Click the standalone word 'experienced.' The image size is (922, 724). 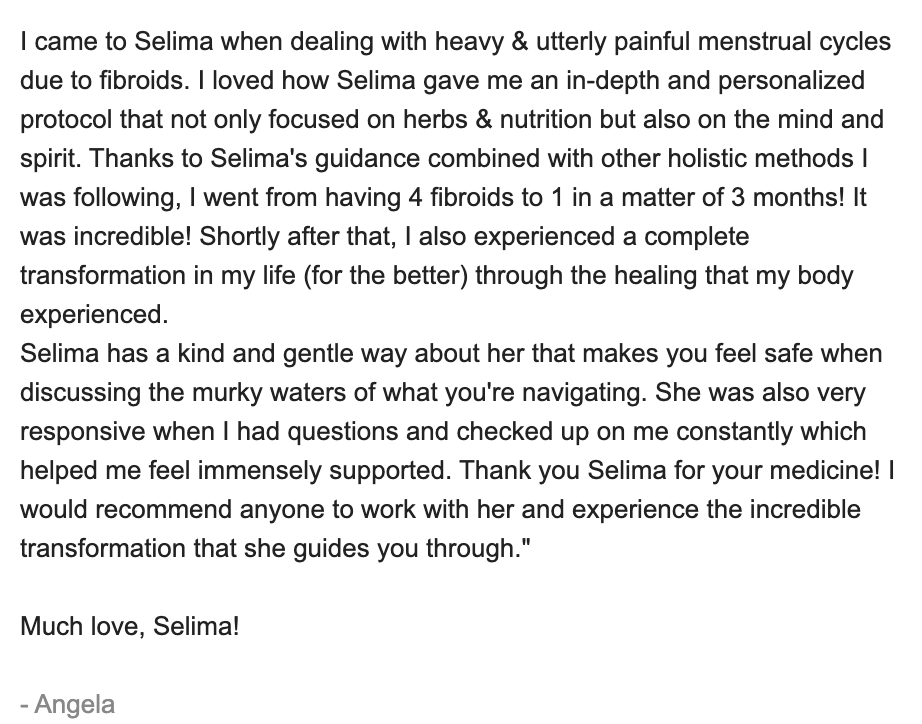pos(94,315)
